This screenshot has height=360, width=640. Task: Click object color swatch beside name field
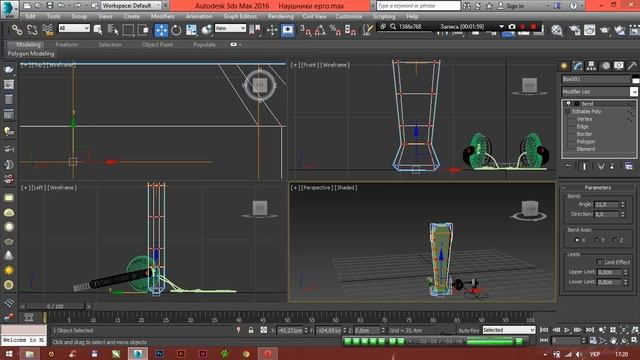point(636,79)
